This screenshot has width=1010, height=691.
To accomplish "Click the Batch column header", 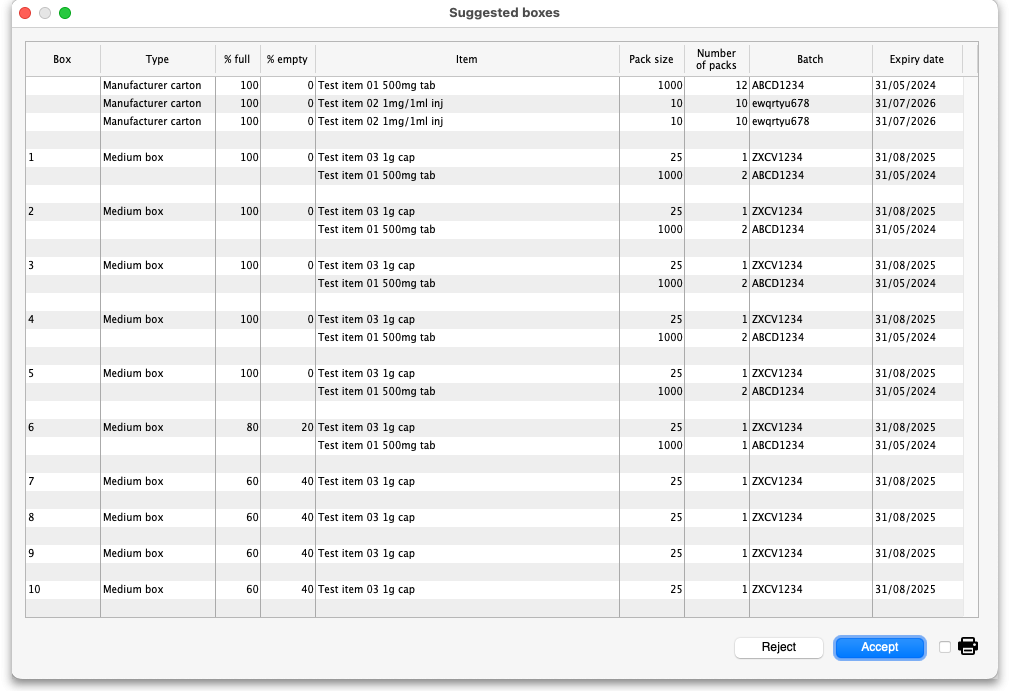I will [x=810, y=60].
